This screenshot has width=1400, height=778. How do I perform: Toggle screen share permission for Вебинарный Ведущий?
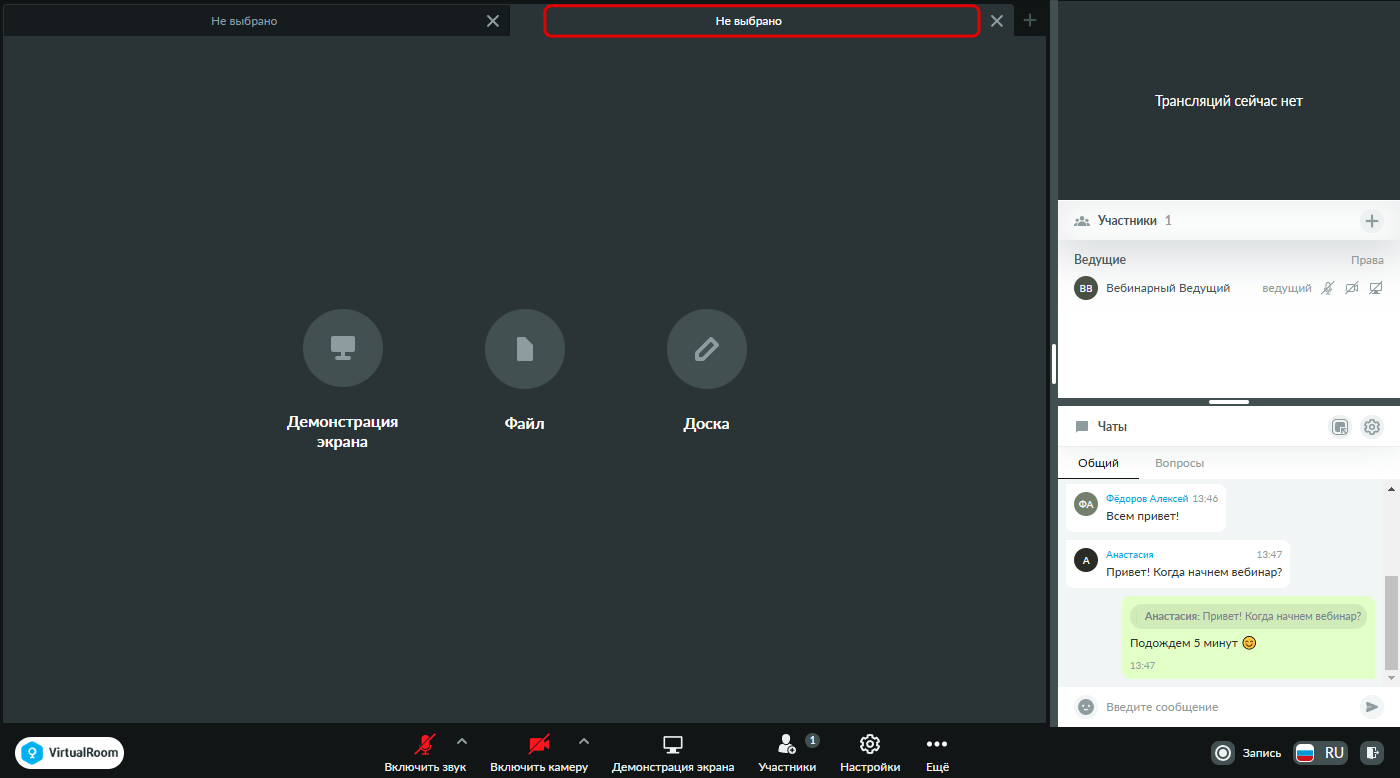1375,288
